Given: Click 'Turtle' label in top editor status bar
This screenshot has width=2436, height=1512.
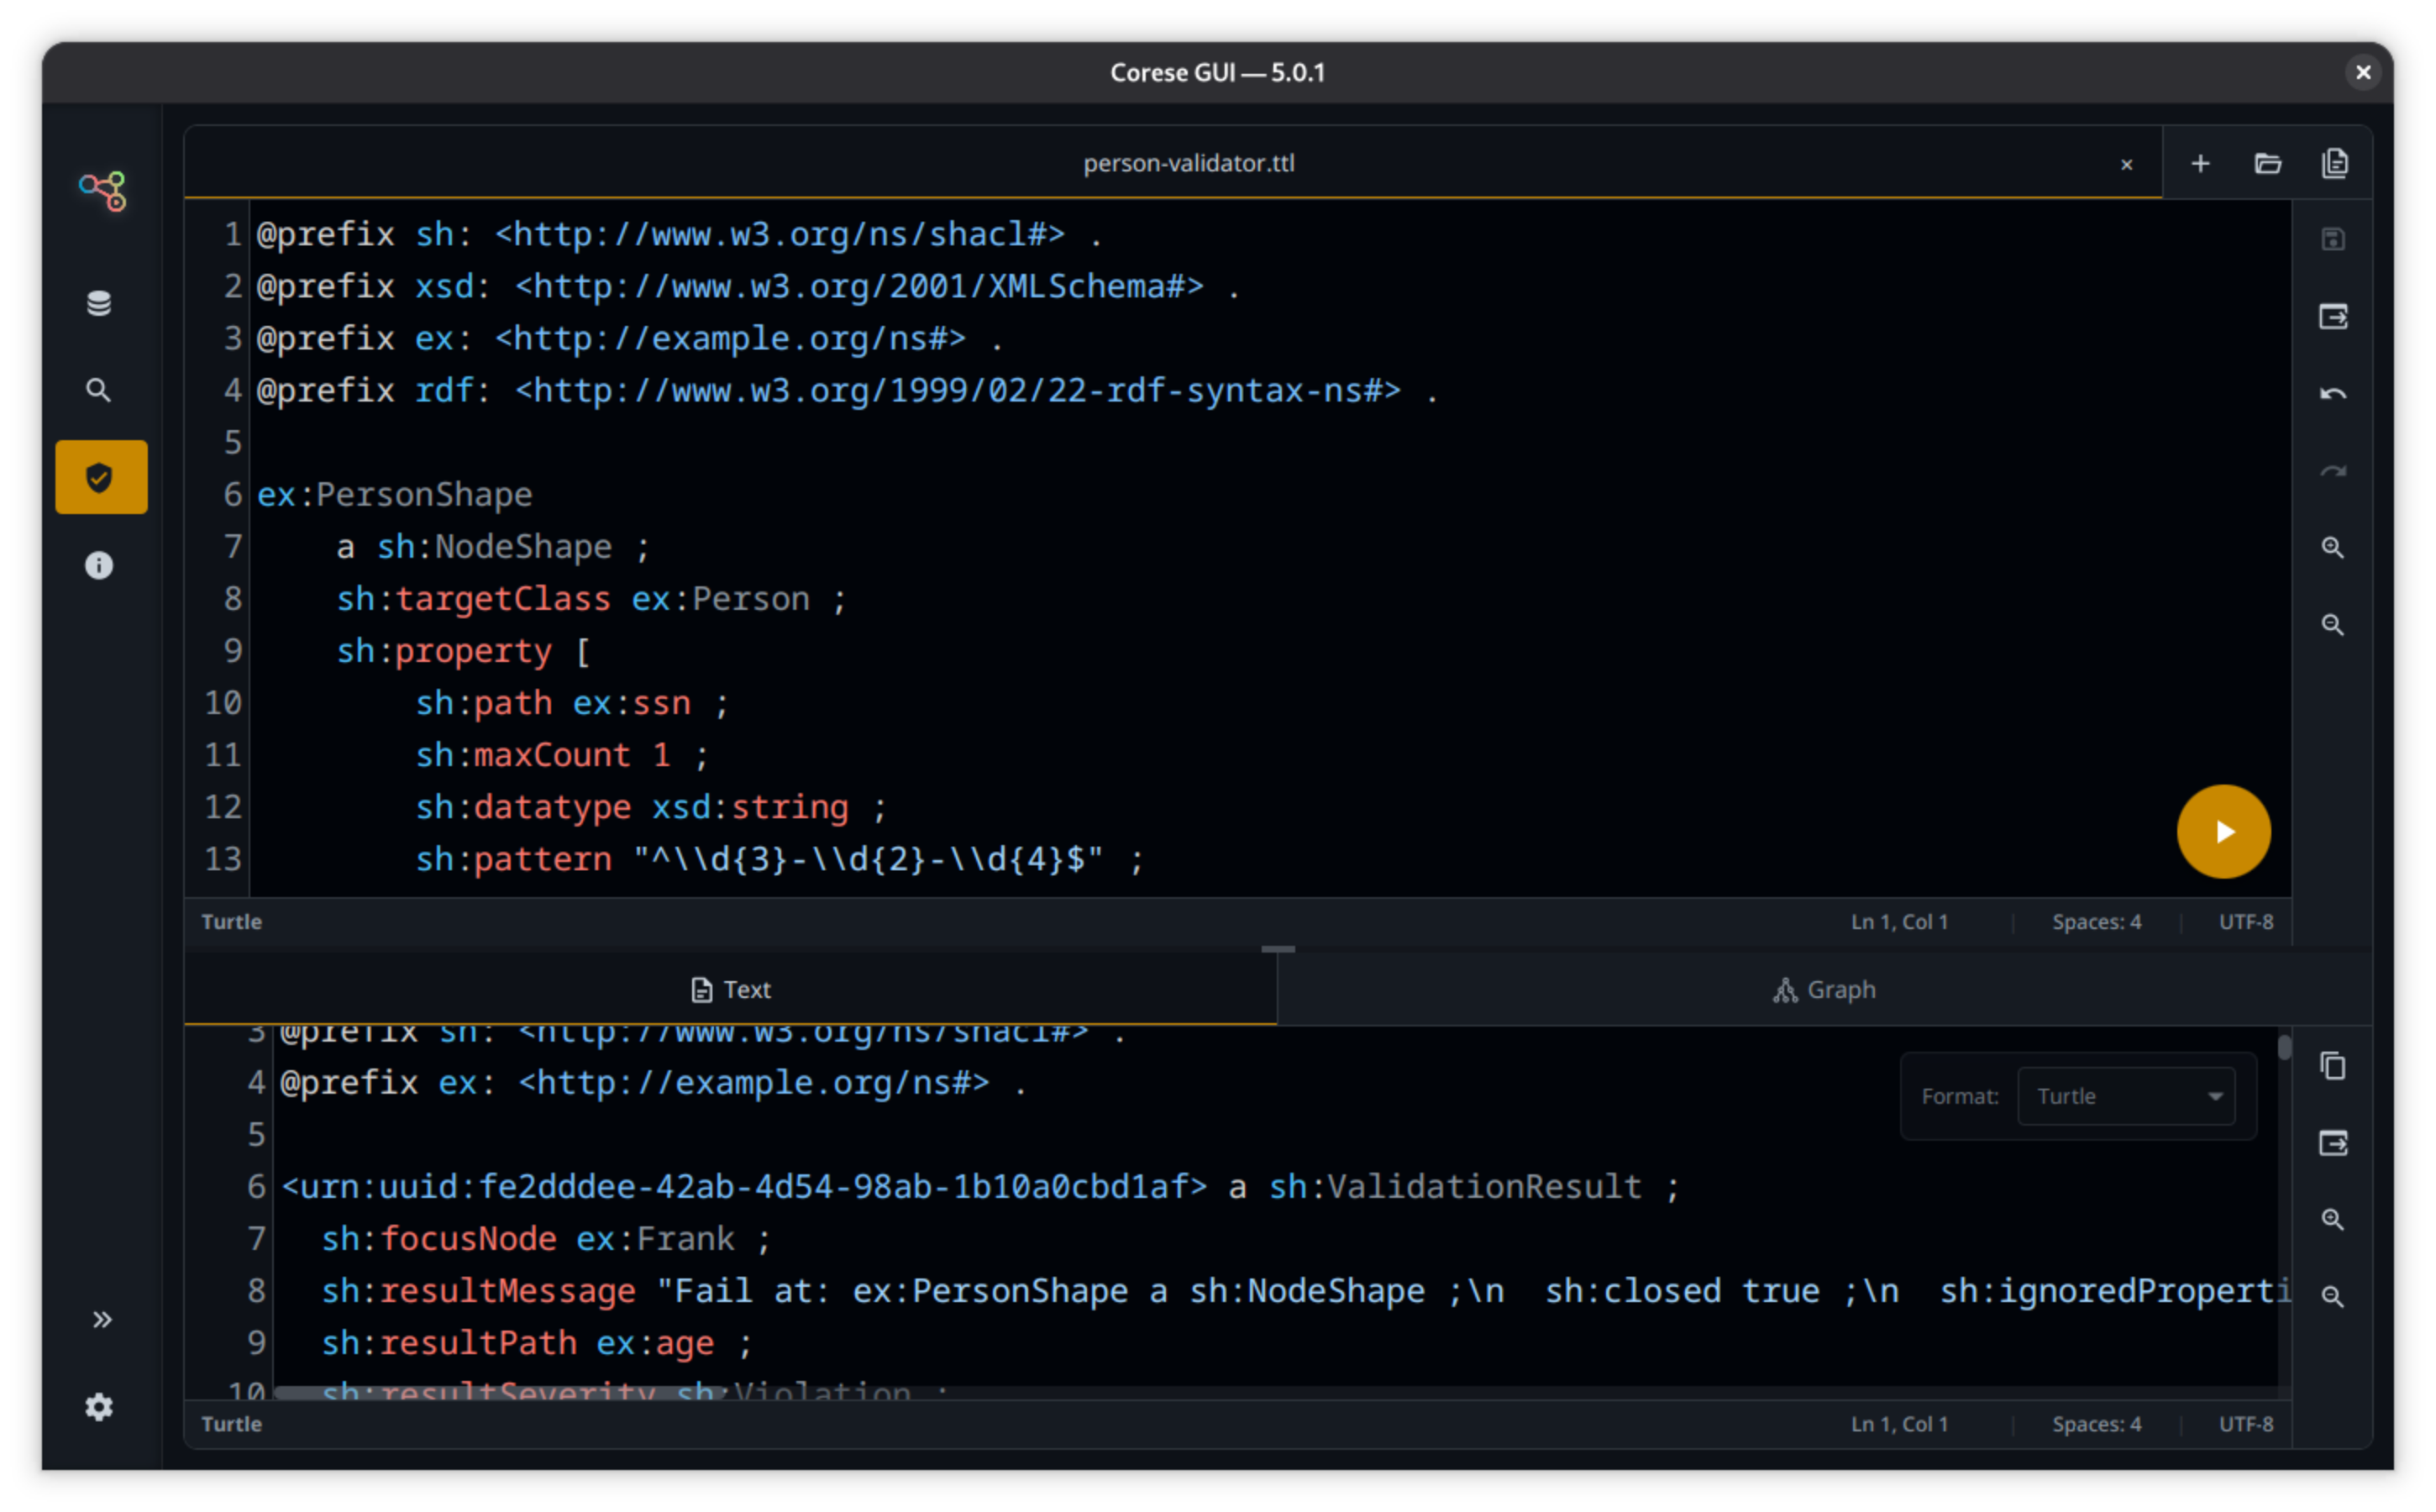Looking at the screenshot, I should 232,922.
